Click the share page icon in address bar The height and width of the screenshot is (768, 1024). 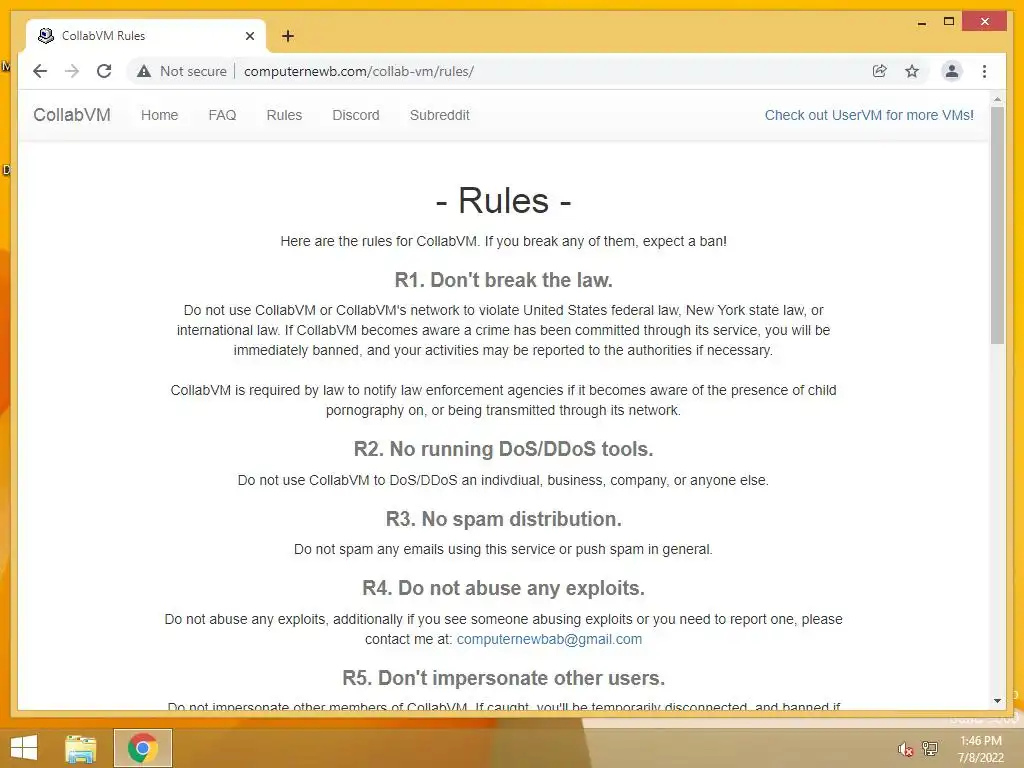(880, 71)
